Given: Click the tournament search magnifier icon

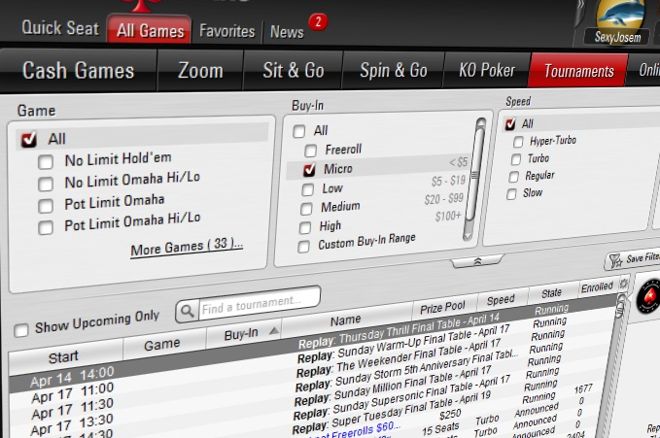Looking at the screenshot, I should (x=187, y=311).
